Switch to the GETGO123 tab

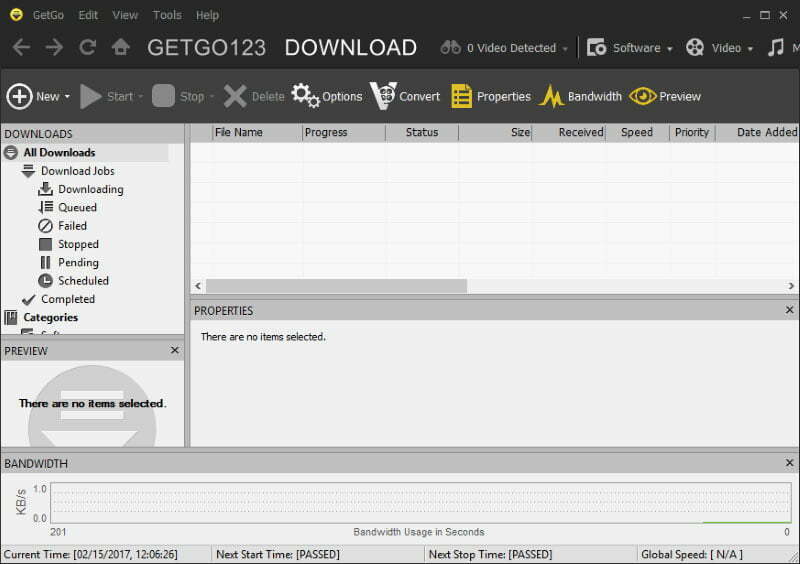[207, 47]
